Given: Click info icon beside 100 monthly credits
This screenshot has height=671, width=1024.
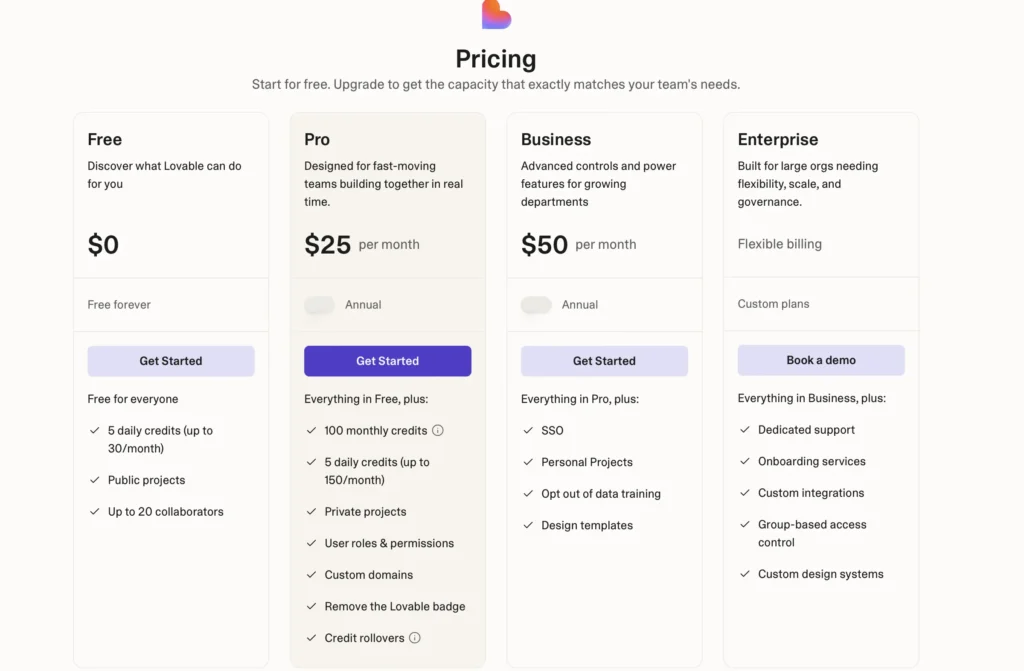Looking at the screenshot, I should 438,431.
